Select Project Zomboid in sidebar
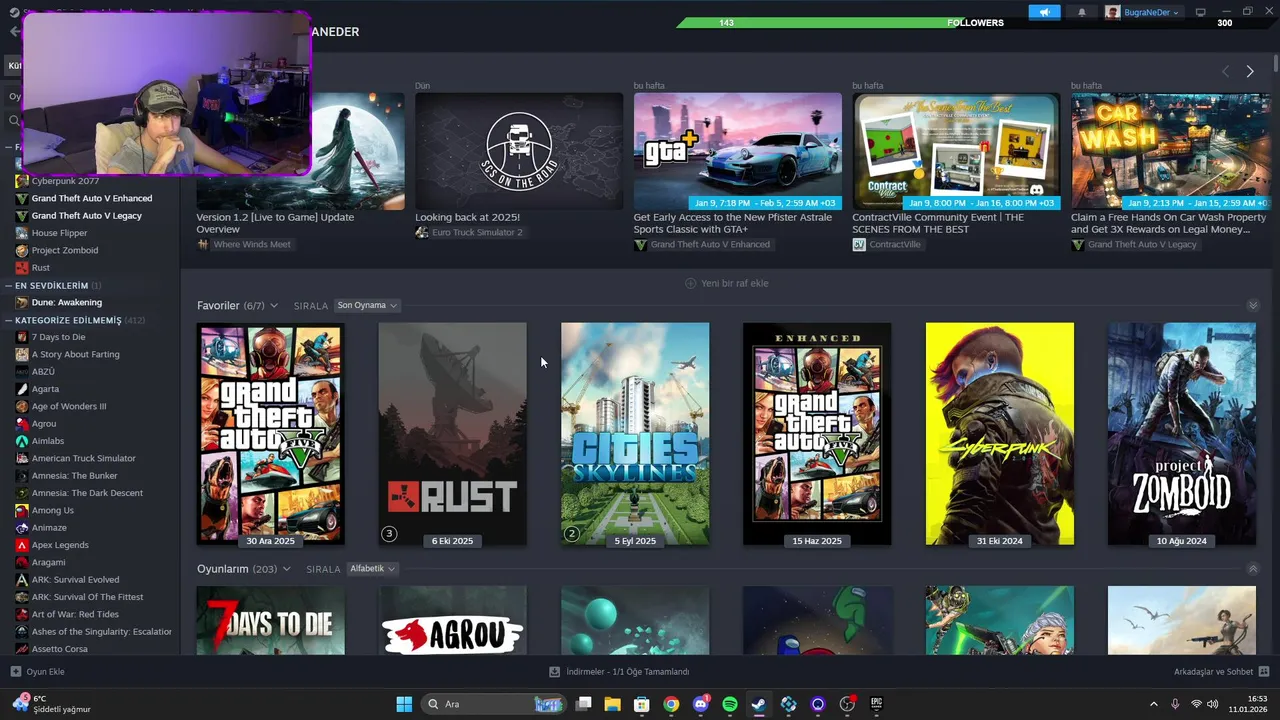 click(64, 250)
